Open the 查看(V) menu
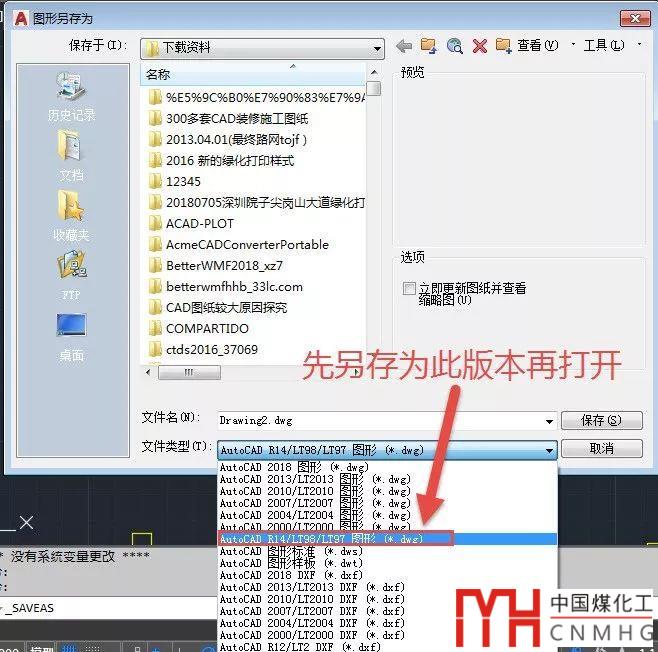Screen dimensions: 658x652 537,45
